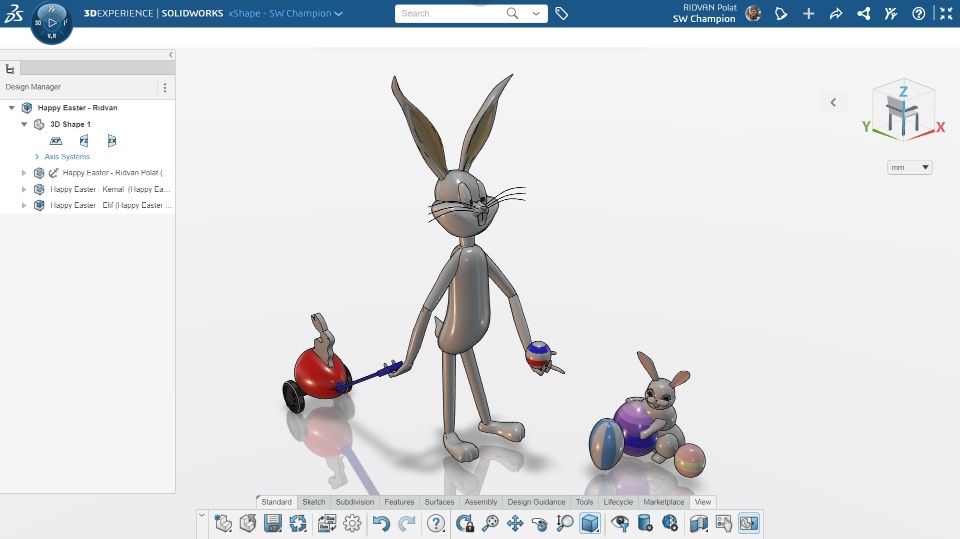Click the hand selection panel icon
This screenshot has width=960, height=539.
point(724,523)
